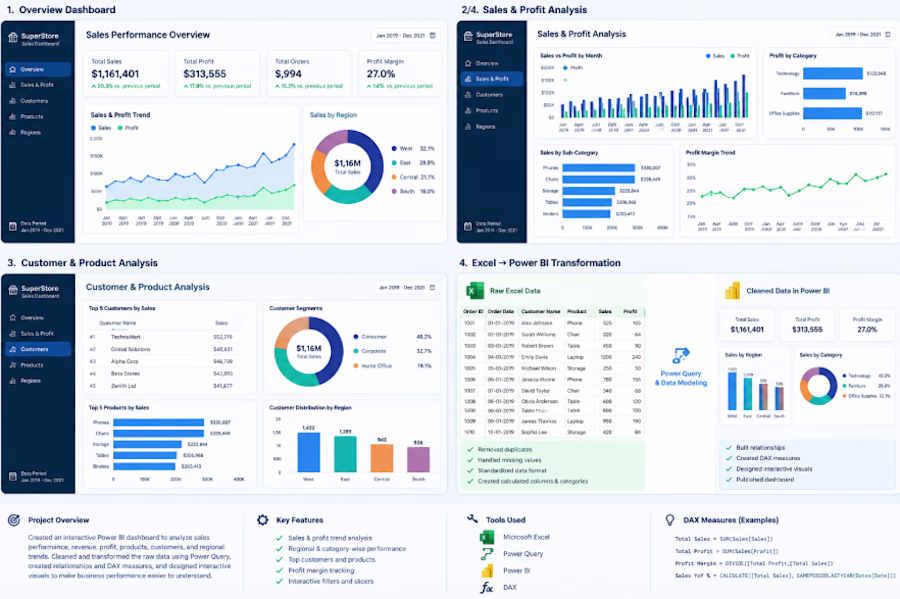Click the Power Query & Data Modeling icon
Viewport: 900px width, 599px height.
point(681,356)
